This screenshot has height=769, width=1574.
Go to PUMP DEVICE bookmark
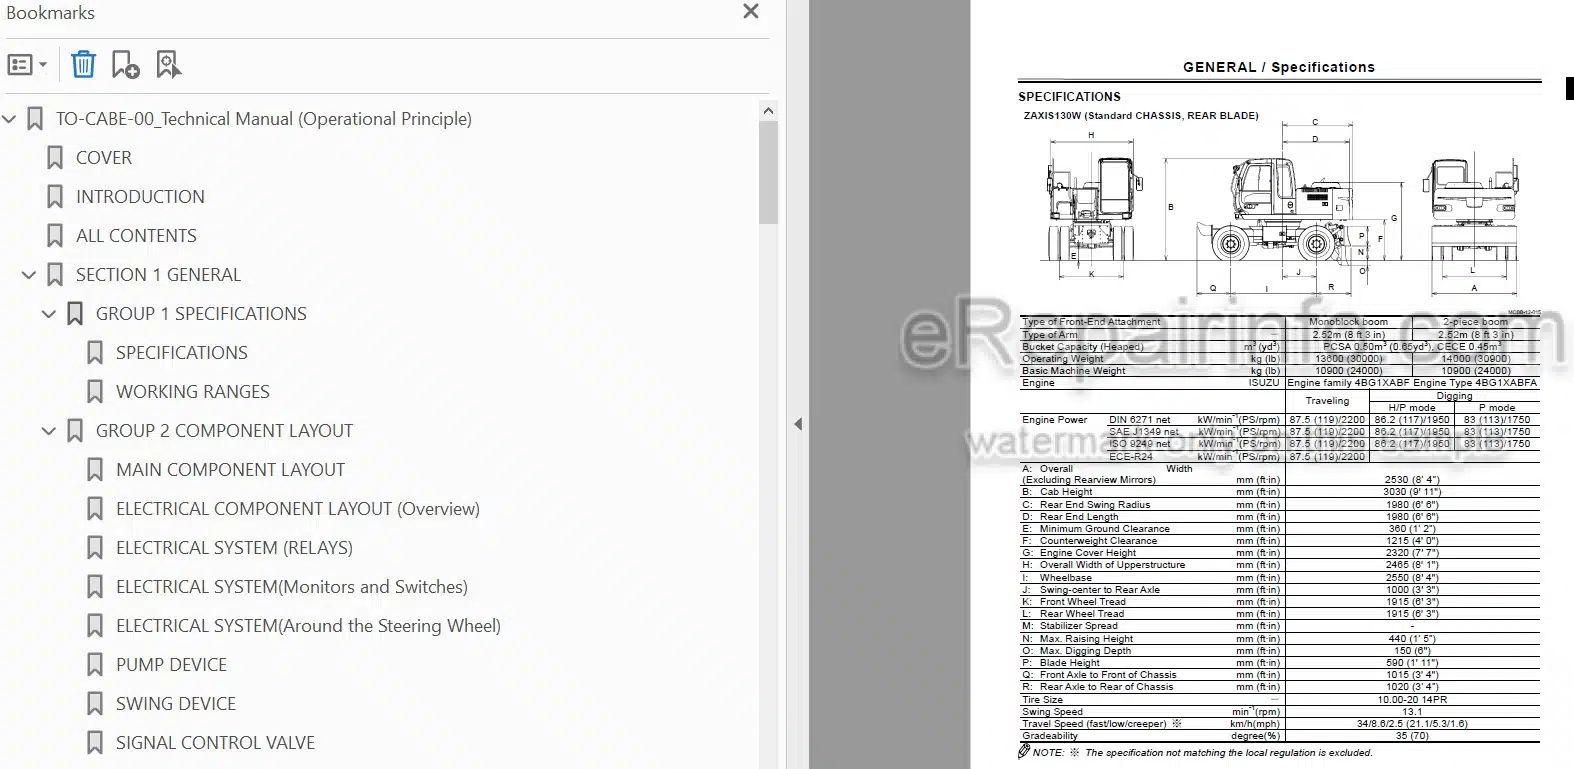(171, 665)
